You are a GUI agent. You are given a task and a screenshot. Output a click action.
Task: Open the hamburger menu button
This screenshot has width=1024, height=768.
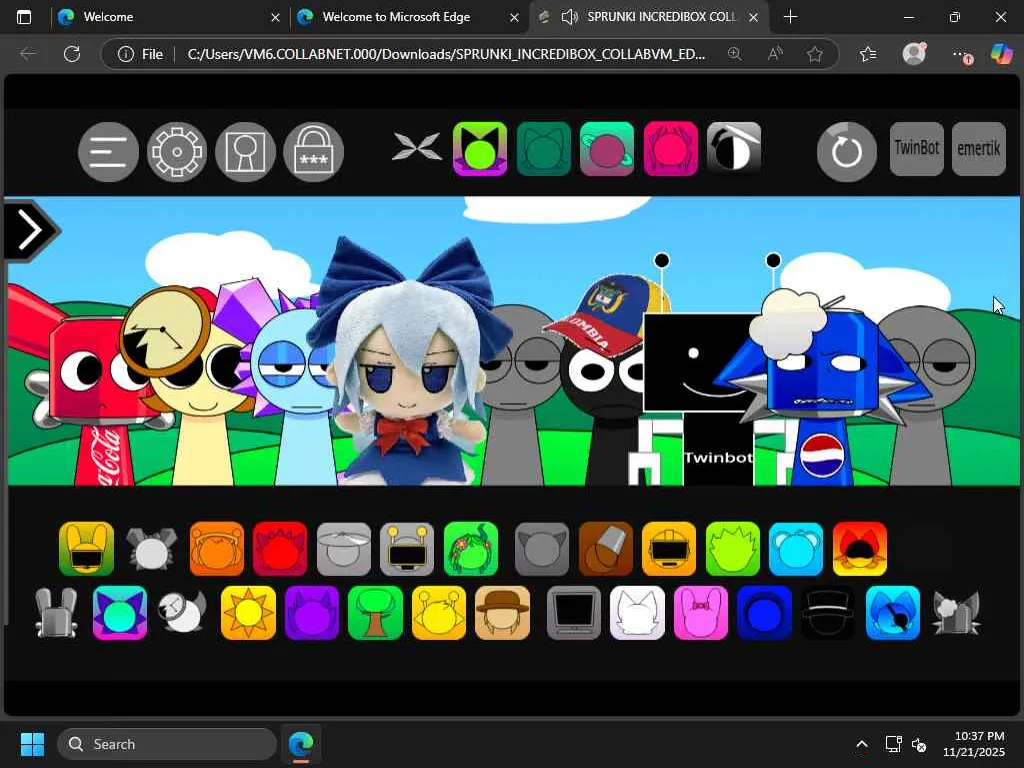(x=108, y=152)
